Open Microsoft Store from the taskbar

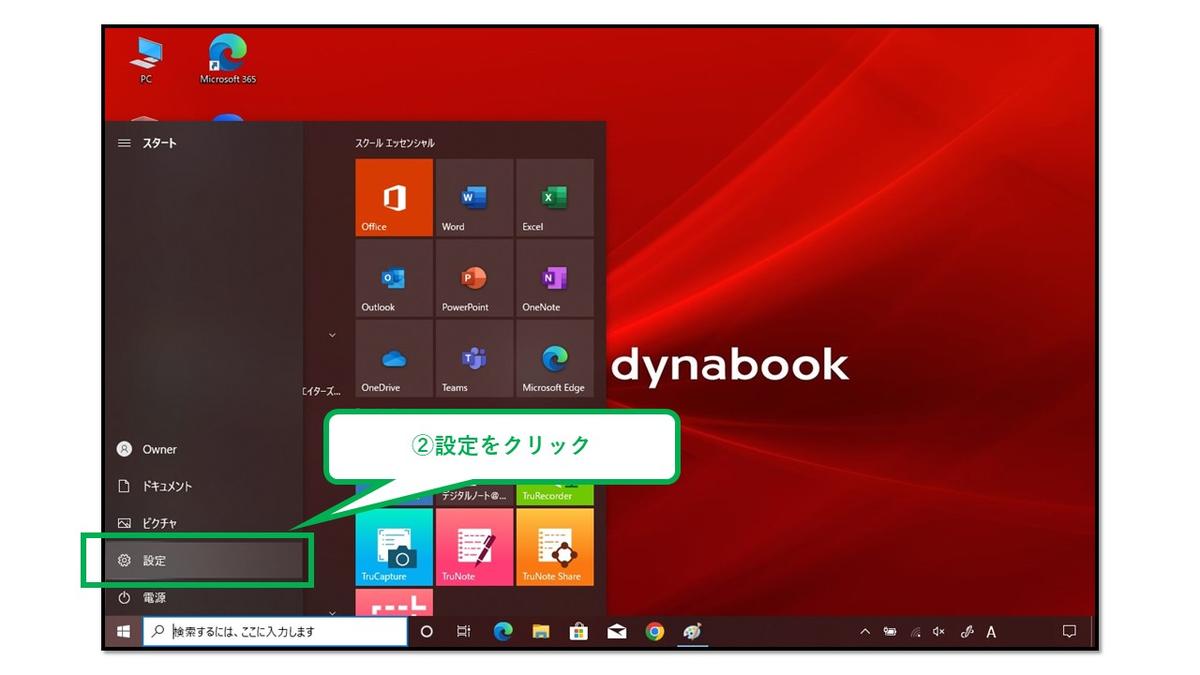(x=578, y=632)
